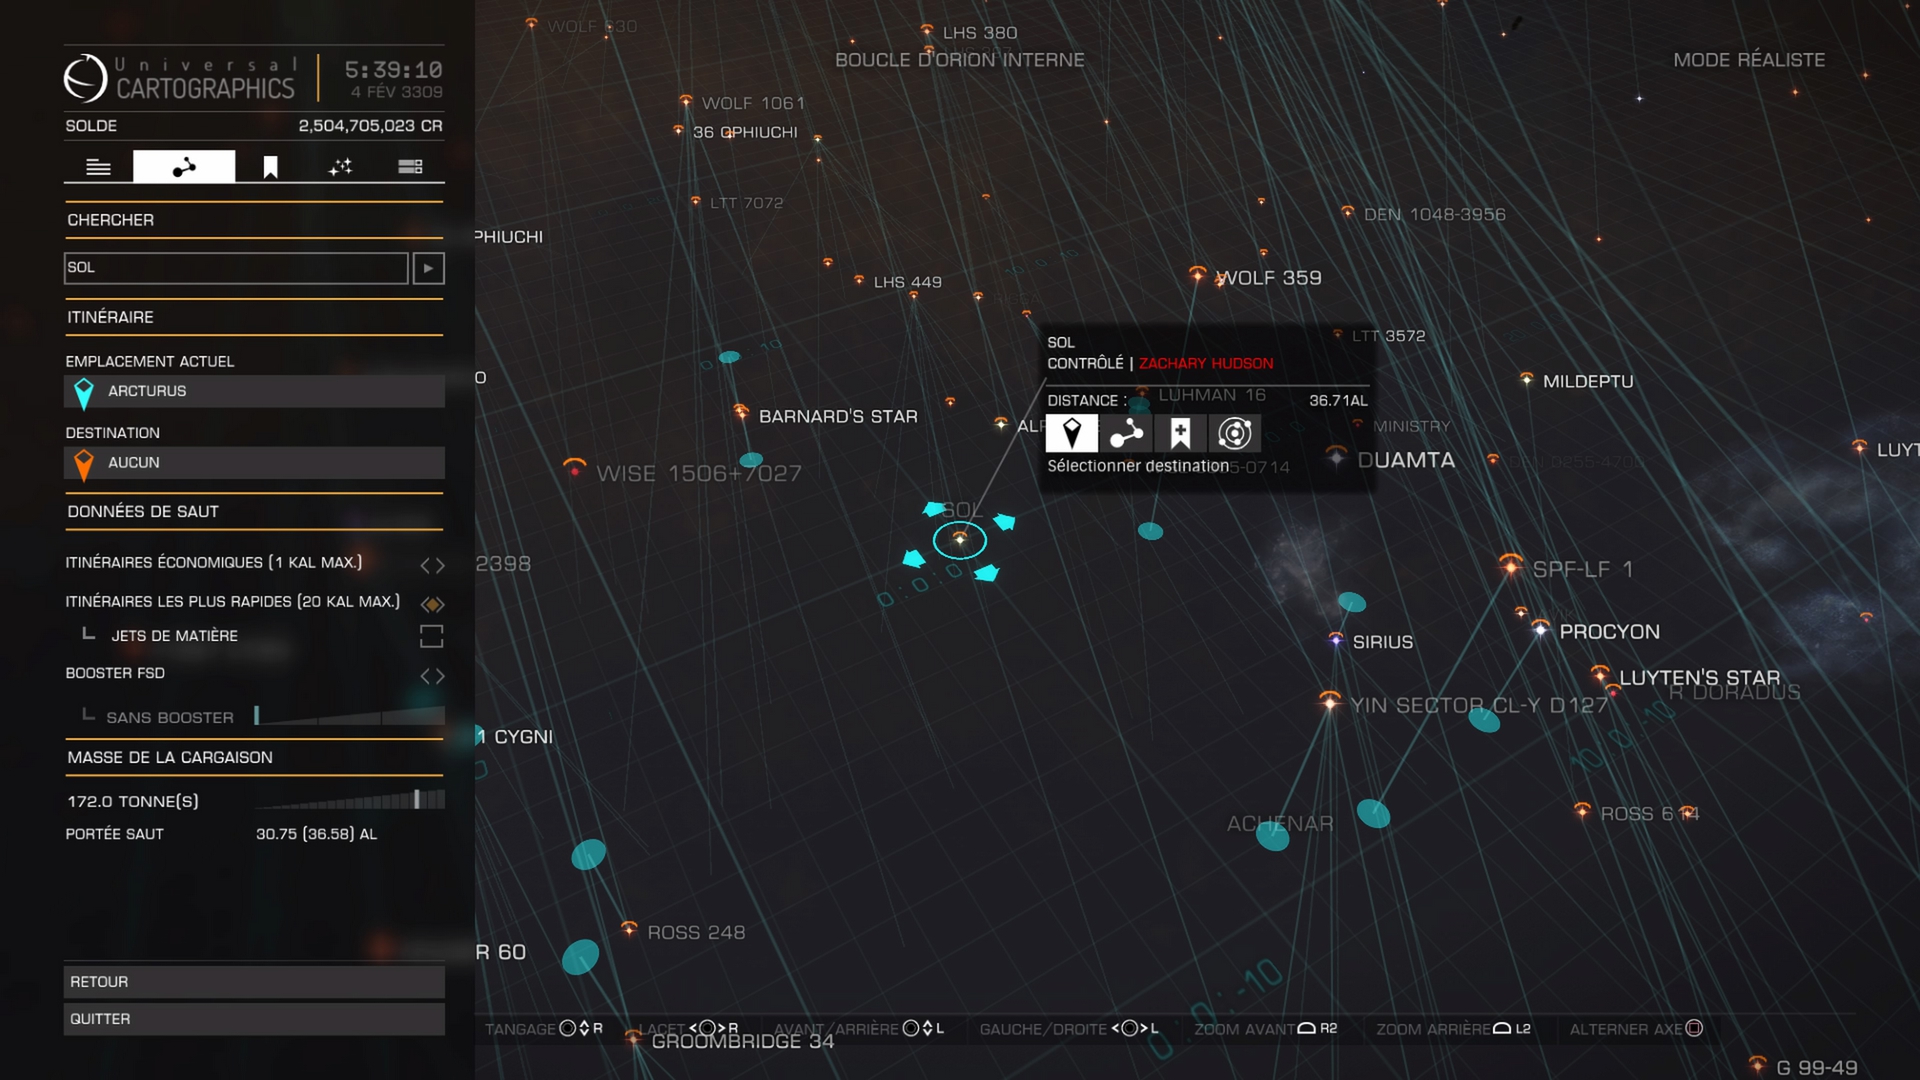Select the DEN 1048-3956 star marker
The height and width of the screenshot is (1080, 1920).
point(1348,212)
